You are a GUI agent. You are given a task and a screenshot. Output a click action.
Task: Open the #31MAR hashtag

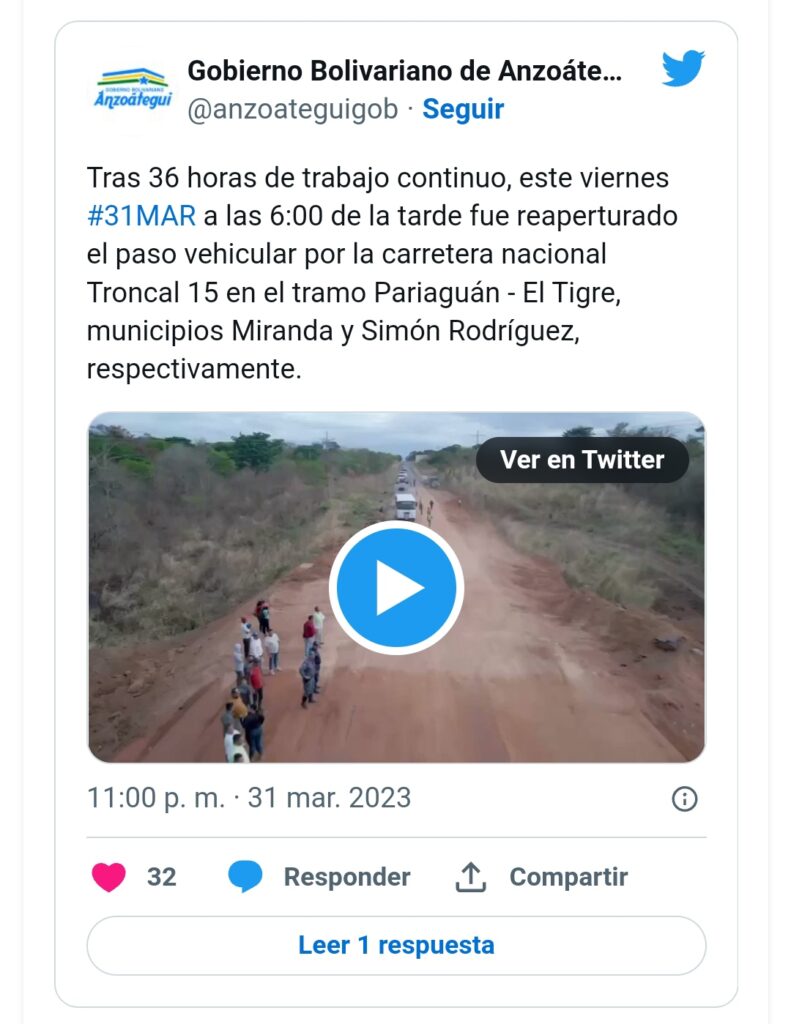pyautogui.click(x=141, y=216)
